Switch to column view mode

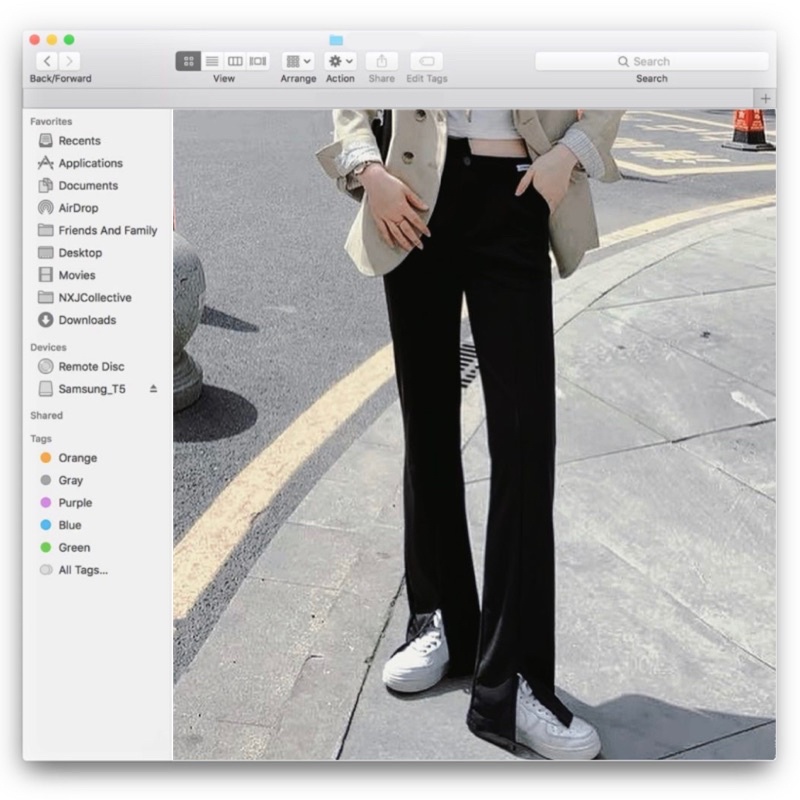tap(235, 61)
